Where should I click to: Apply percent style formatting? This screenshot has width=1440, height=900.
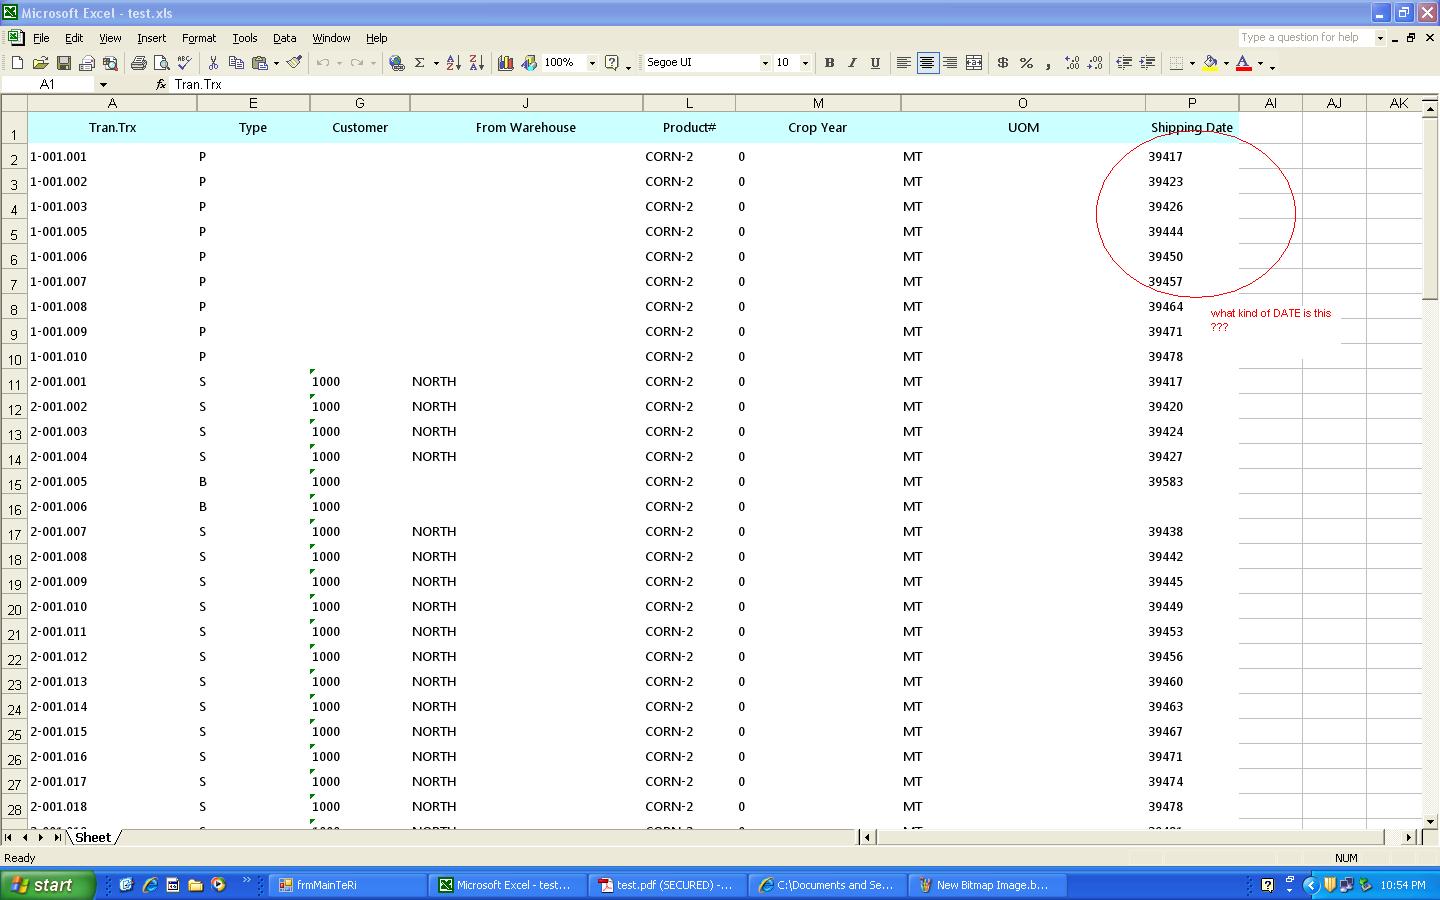pyautogui.click(x=1026, y=63)
